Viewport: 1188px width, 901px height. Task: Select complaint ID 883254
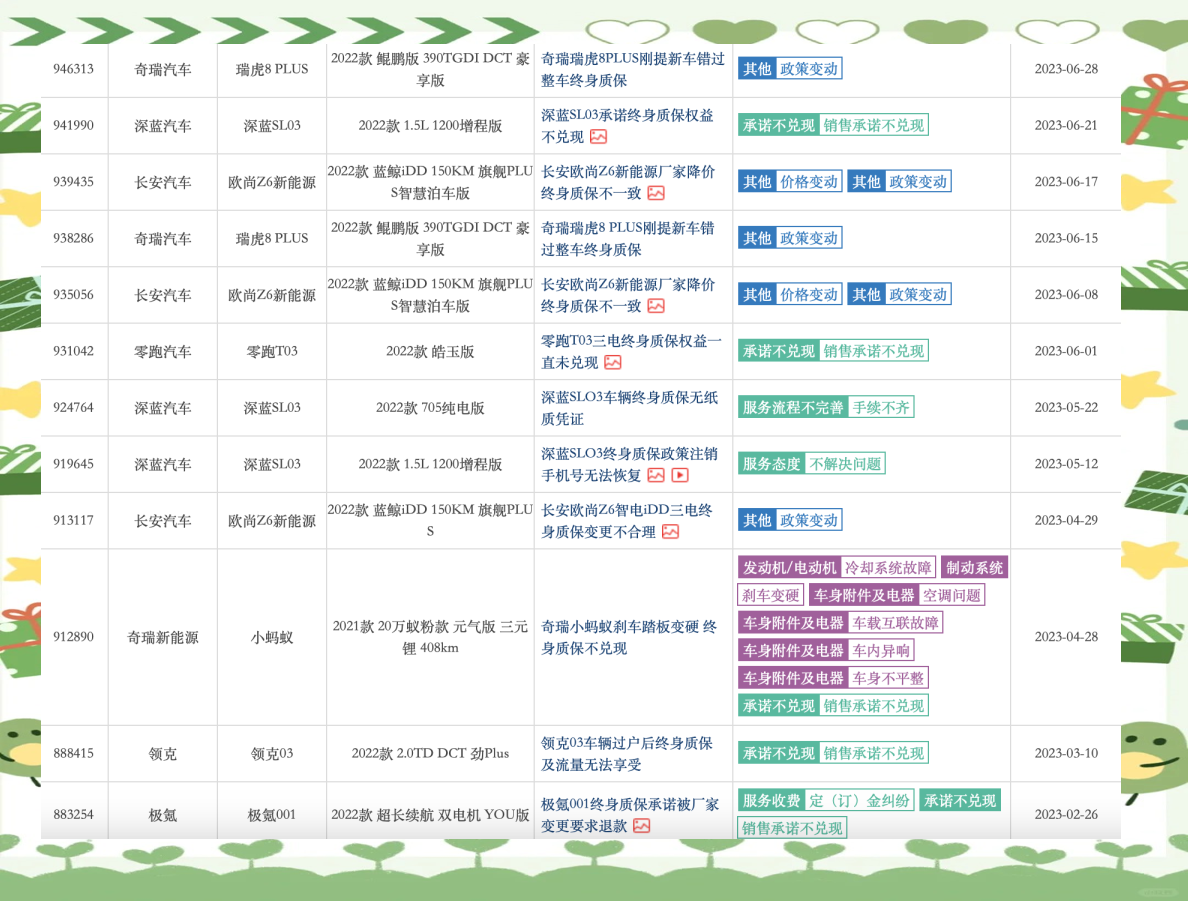pos(73,815)
